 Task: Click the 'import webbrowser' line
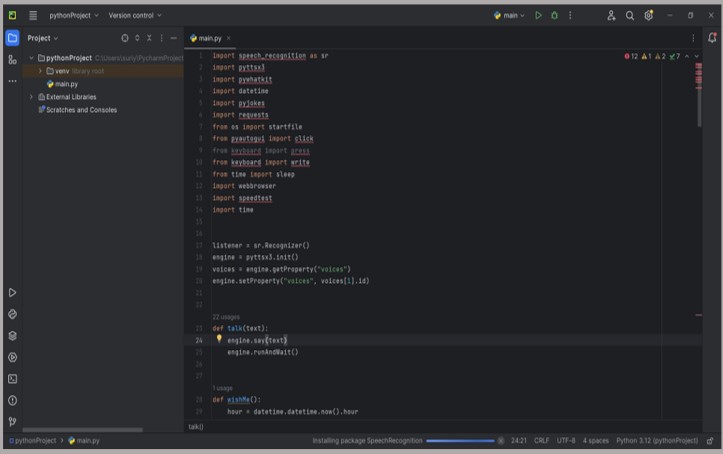244,186
